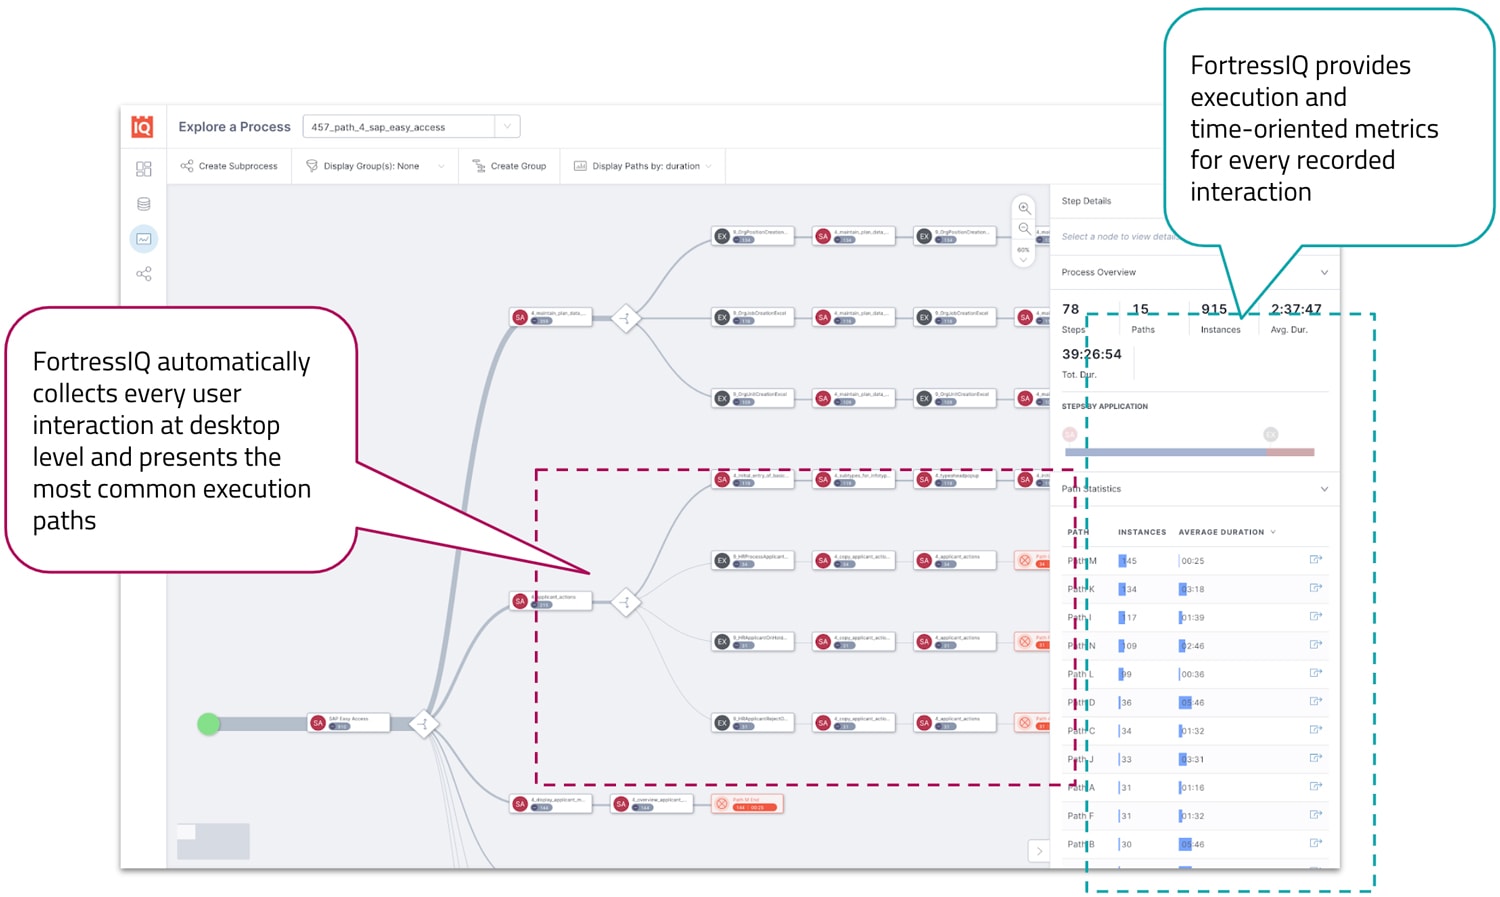Image resolution: width=1500 pixels, height=897 pixels.
Task: Open Path L export icon
Action: pos(1316,673)
